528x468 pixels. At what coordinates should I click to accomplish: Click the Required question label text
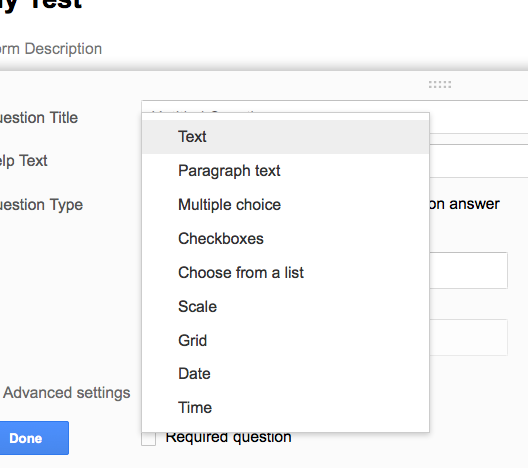click(229, 438)
